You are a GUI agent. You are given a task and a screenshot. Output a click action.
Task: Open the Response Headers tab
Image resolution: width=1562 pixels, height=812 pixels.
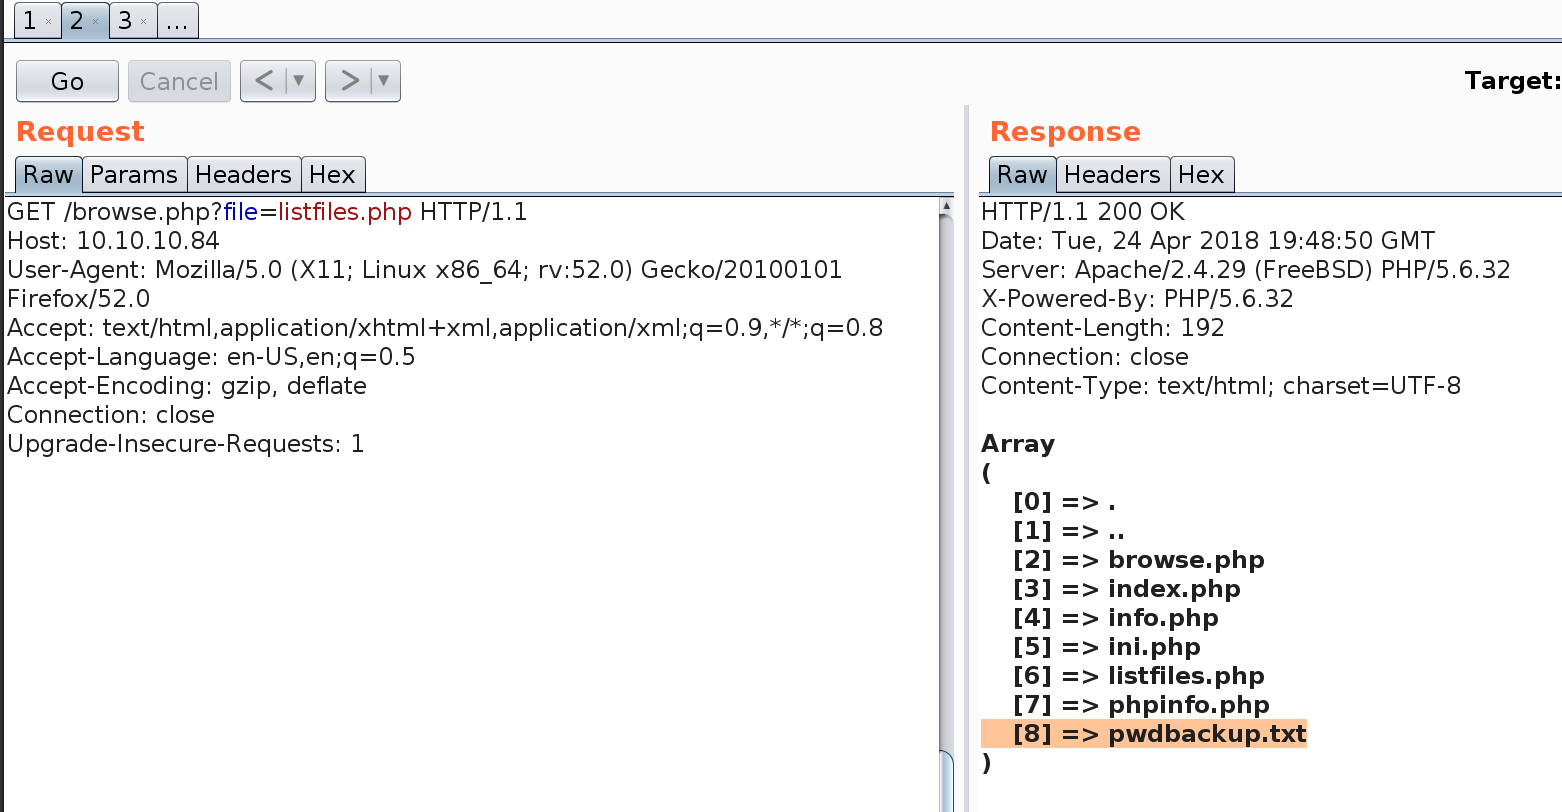tap(1112, 174)
